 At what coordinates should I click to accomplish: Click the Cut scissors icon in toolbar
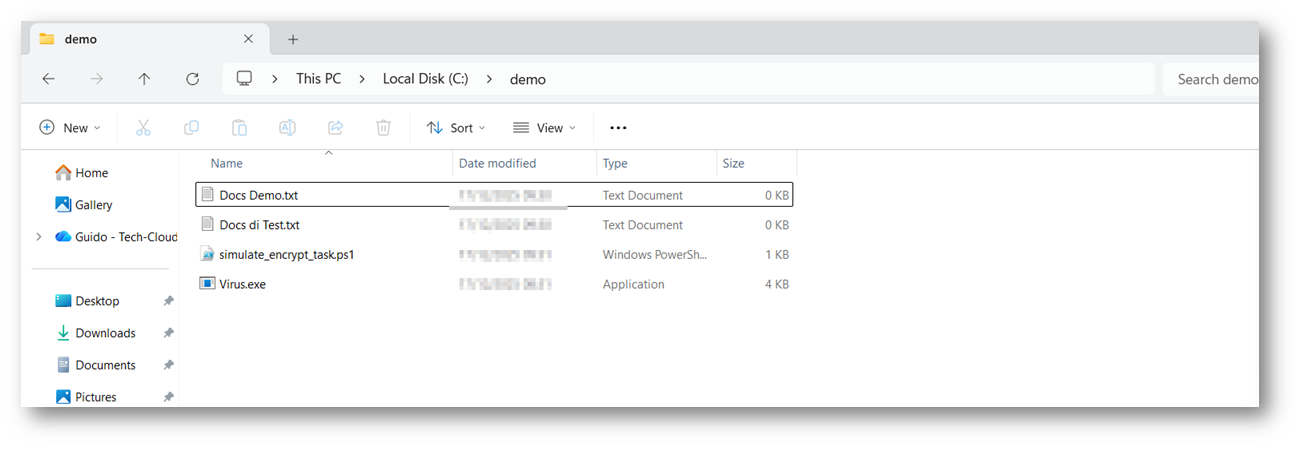(143, 128)
